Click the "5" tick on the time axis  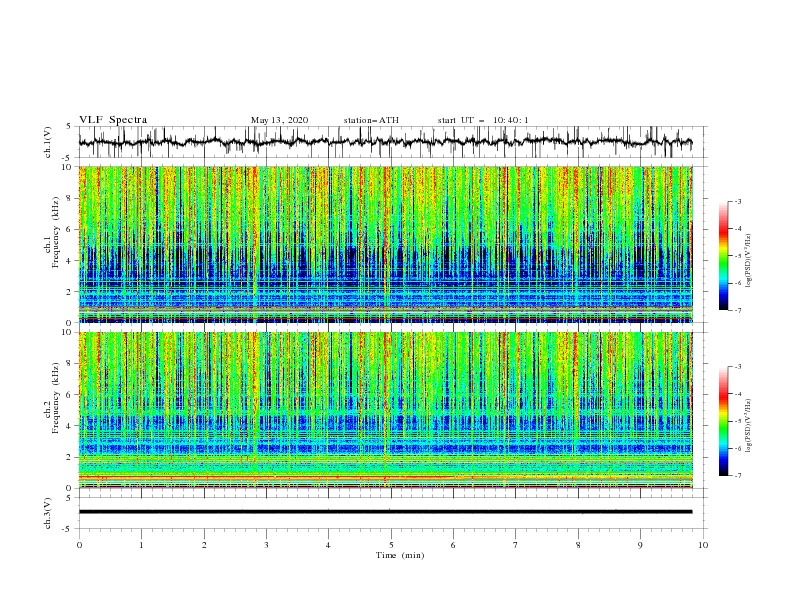(x=391, y=545)
